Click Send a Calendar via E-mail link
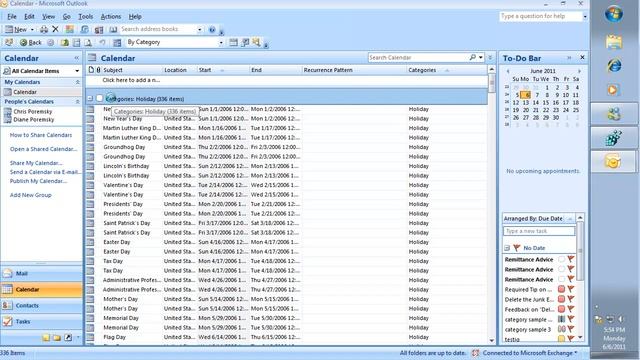The height and width of the screenshot is (360, 640). tap(45, 172)
